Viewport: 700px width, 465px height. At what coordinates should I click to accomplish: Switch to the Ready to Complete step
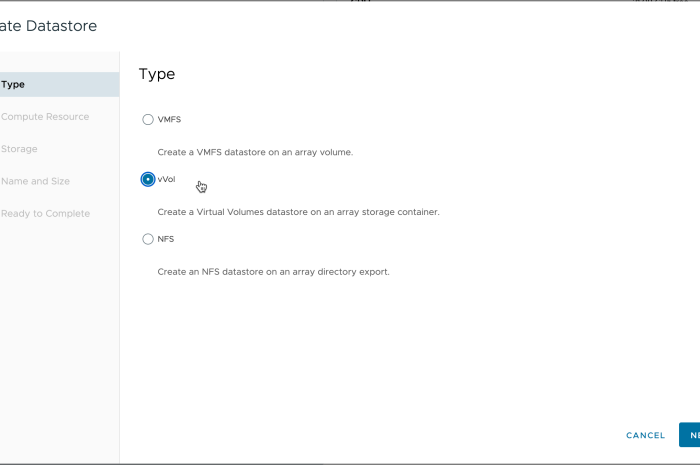pyautogui.click(x=46, y=213)
